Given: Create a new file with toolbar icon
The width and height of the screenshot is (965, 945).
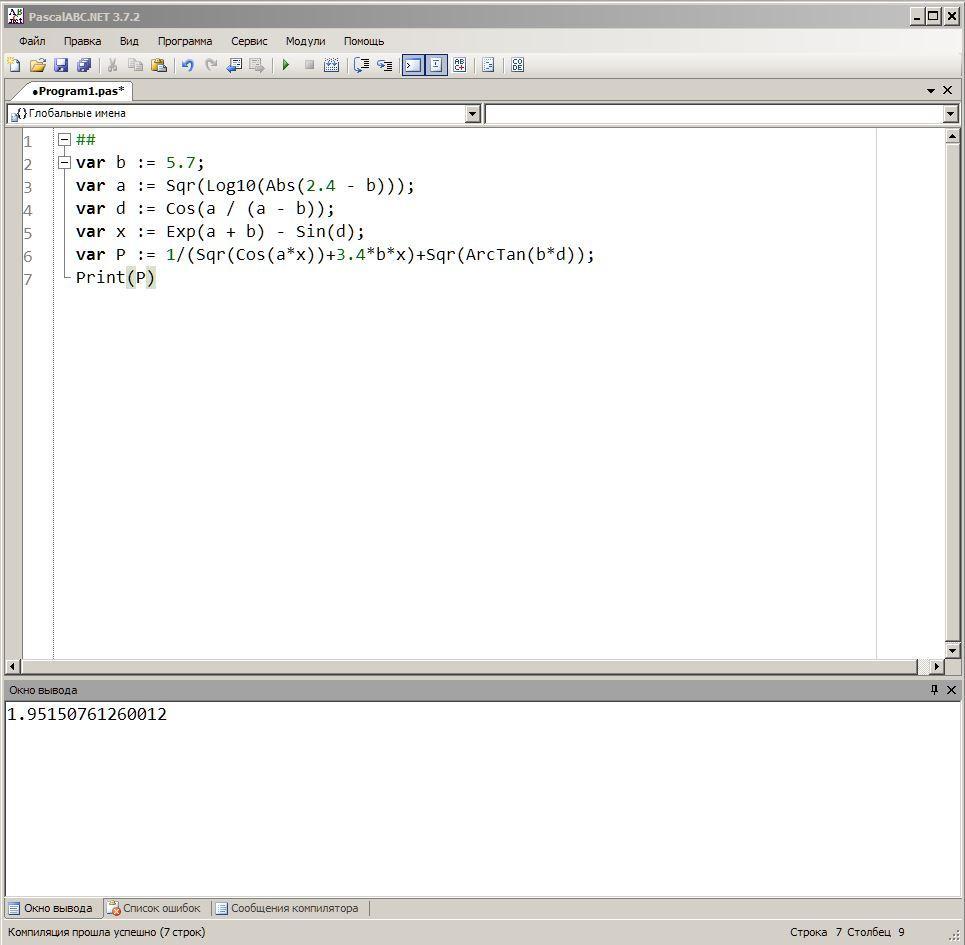Looking at the screenshot, I should click(x=14, y=65).
